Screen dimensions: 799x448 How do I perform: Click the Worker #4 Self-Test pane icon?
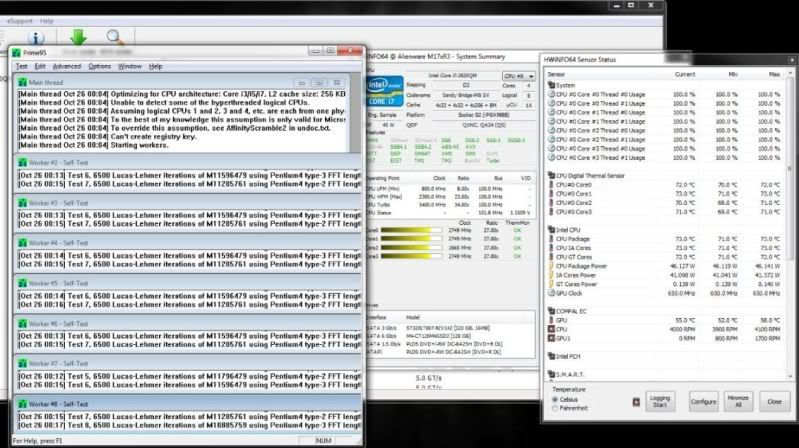coord(22,243)
